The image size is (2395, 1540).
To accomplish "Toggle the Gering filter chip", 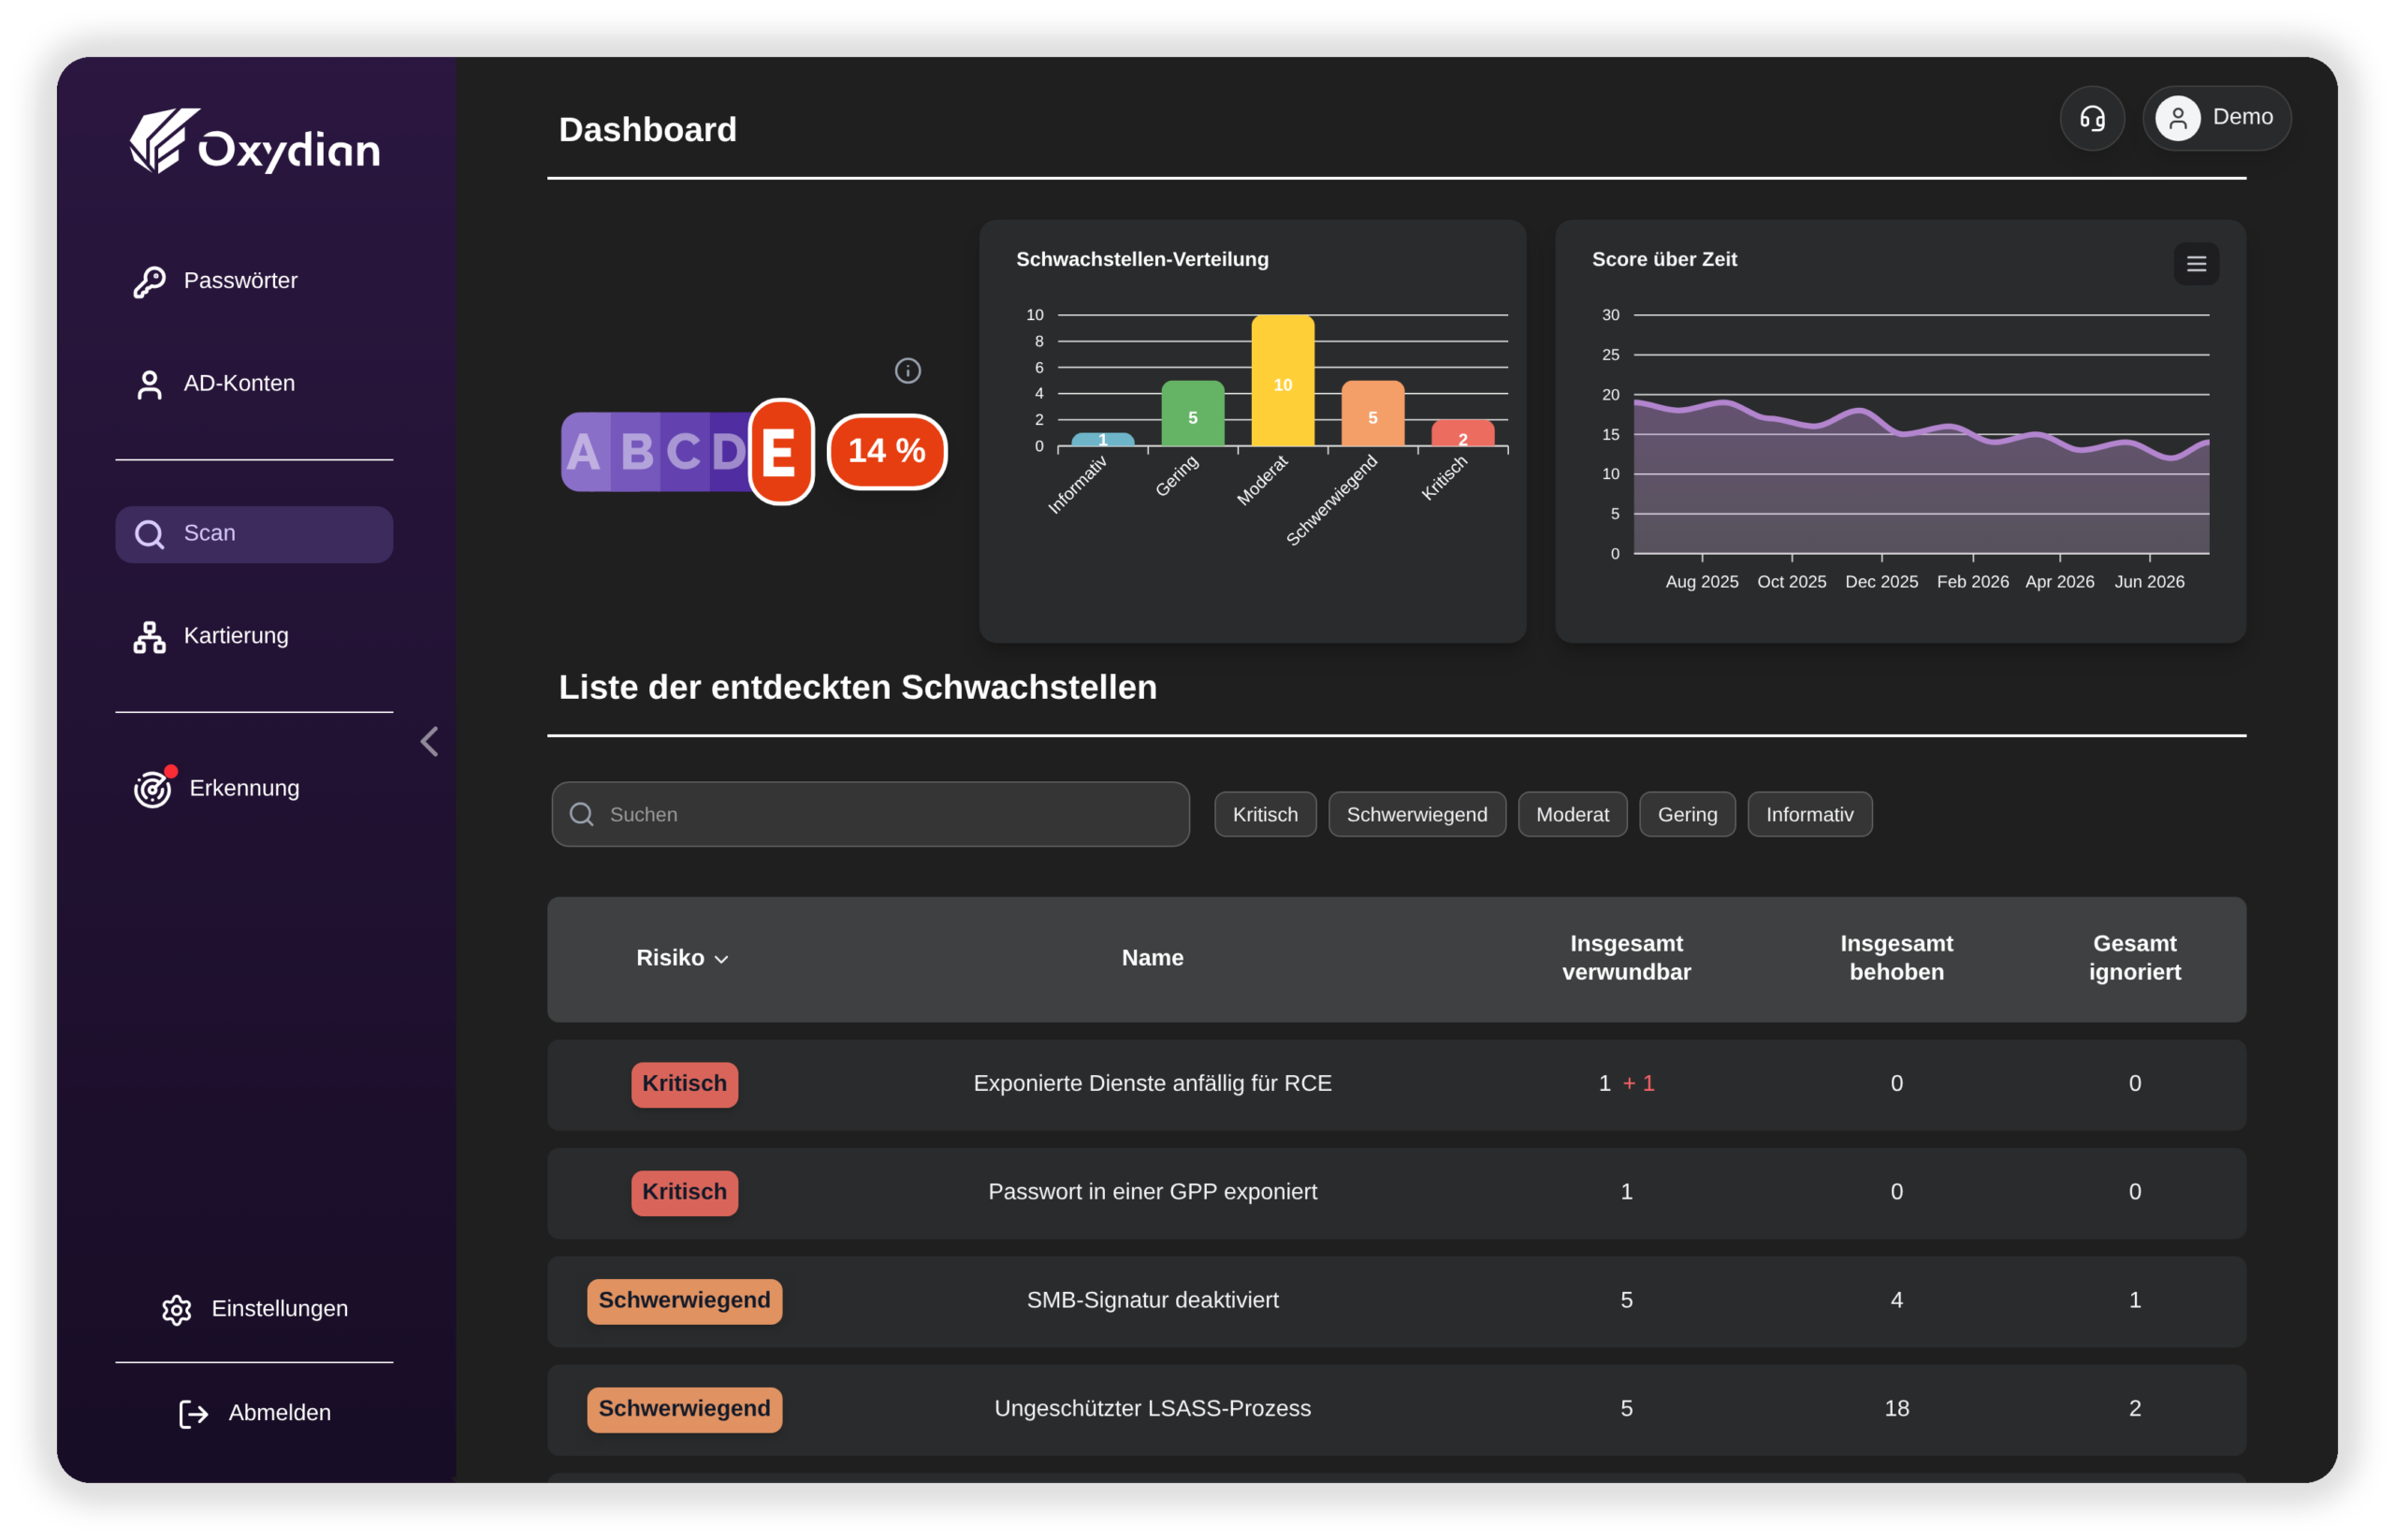I will [x=1687, y=814].
